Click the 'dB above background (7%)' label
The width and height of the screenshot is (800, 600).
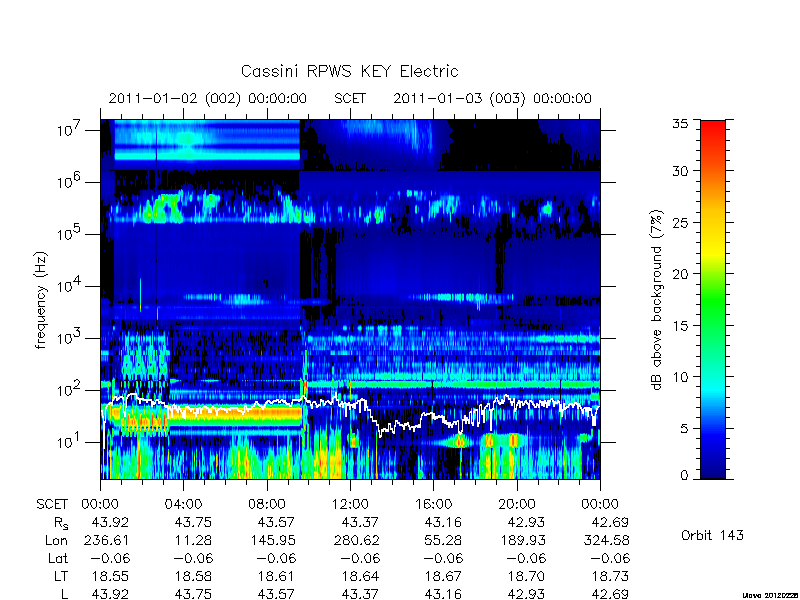(657, 300)
